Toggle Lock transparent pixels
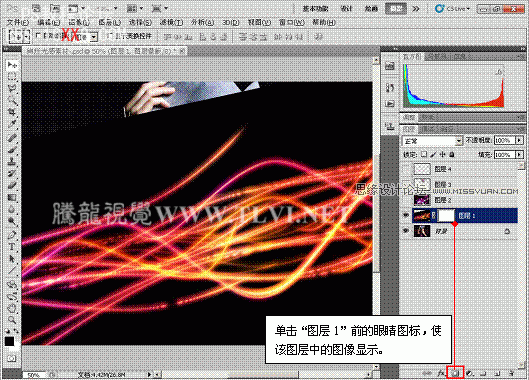 [x=424, y=155]
